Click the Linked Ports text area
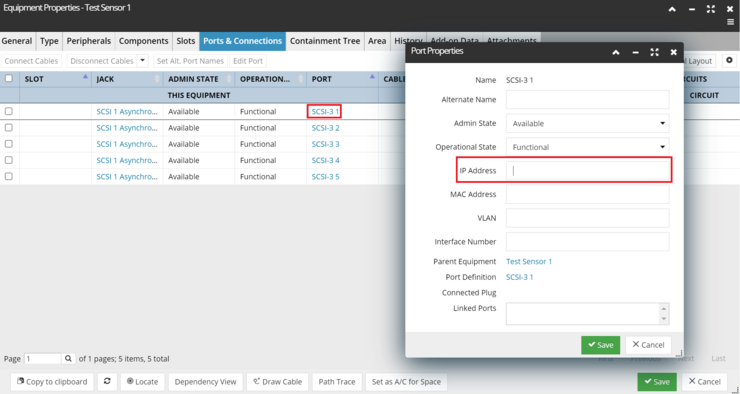 click(588, 314)
